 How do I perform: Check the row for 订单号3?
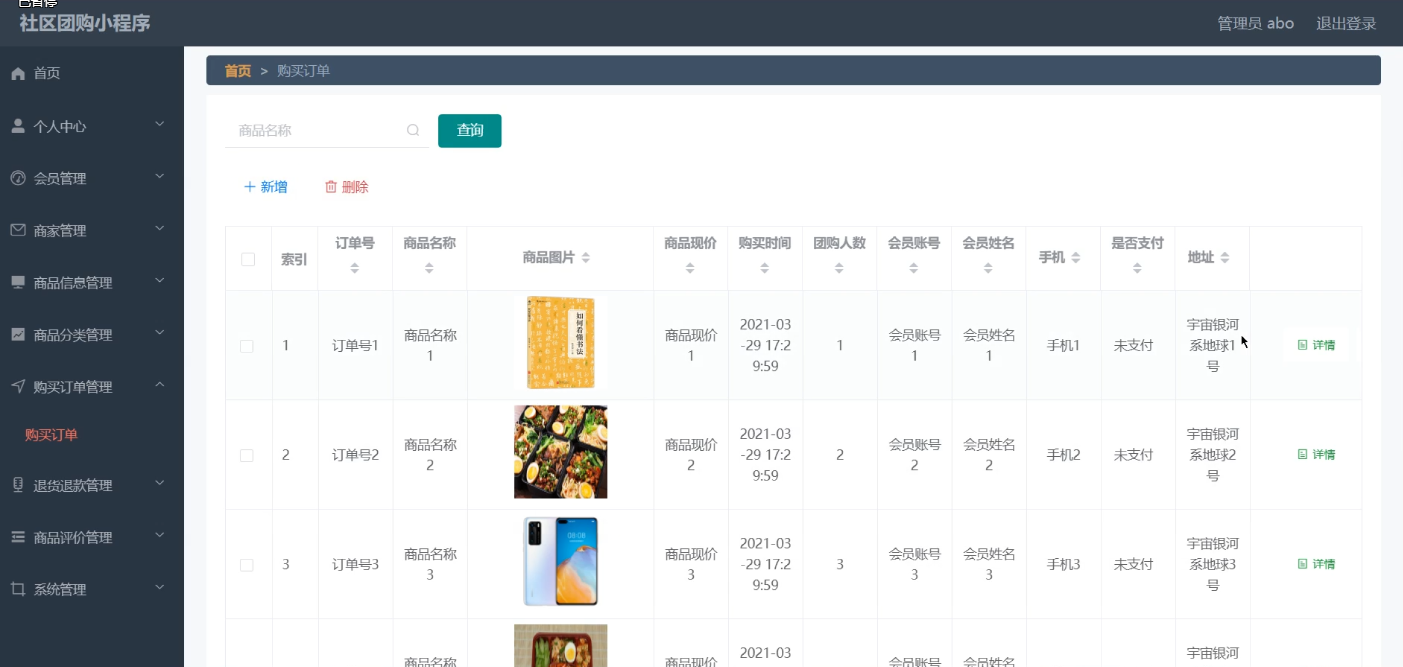coord(247,565)
